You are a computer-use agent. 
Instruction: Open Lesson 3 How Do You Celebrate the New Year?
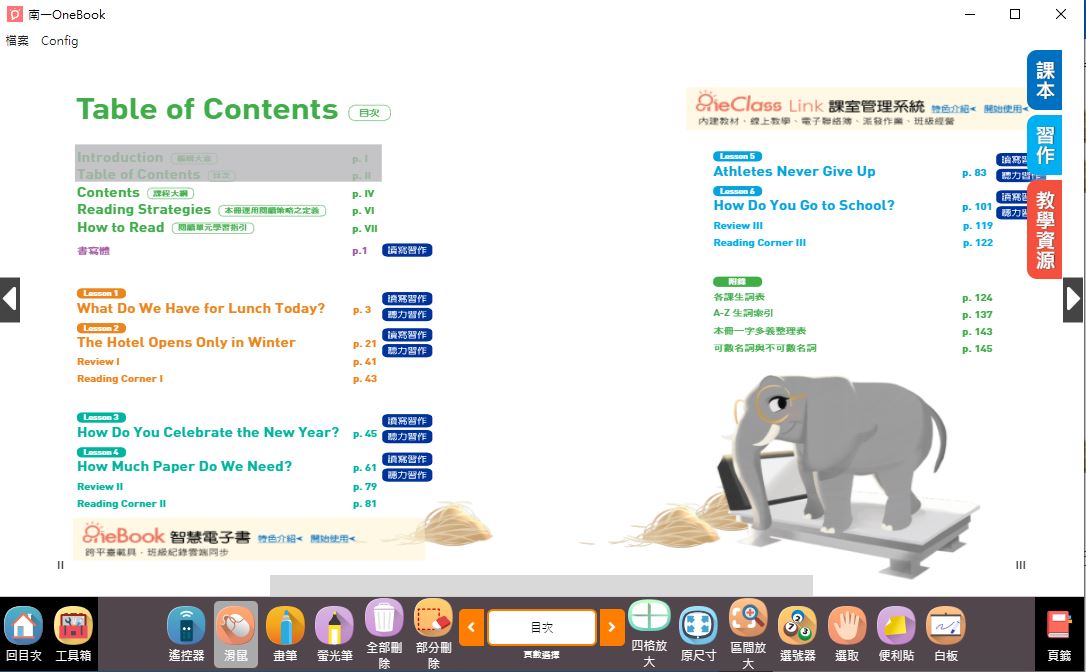pos(208,432)
